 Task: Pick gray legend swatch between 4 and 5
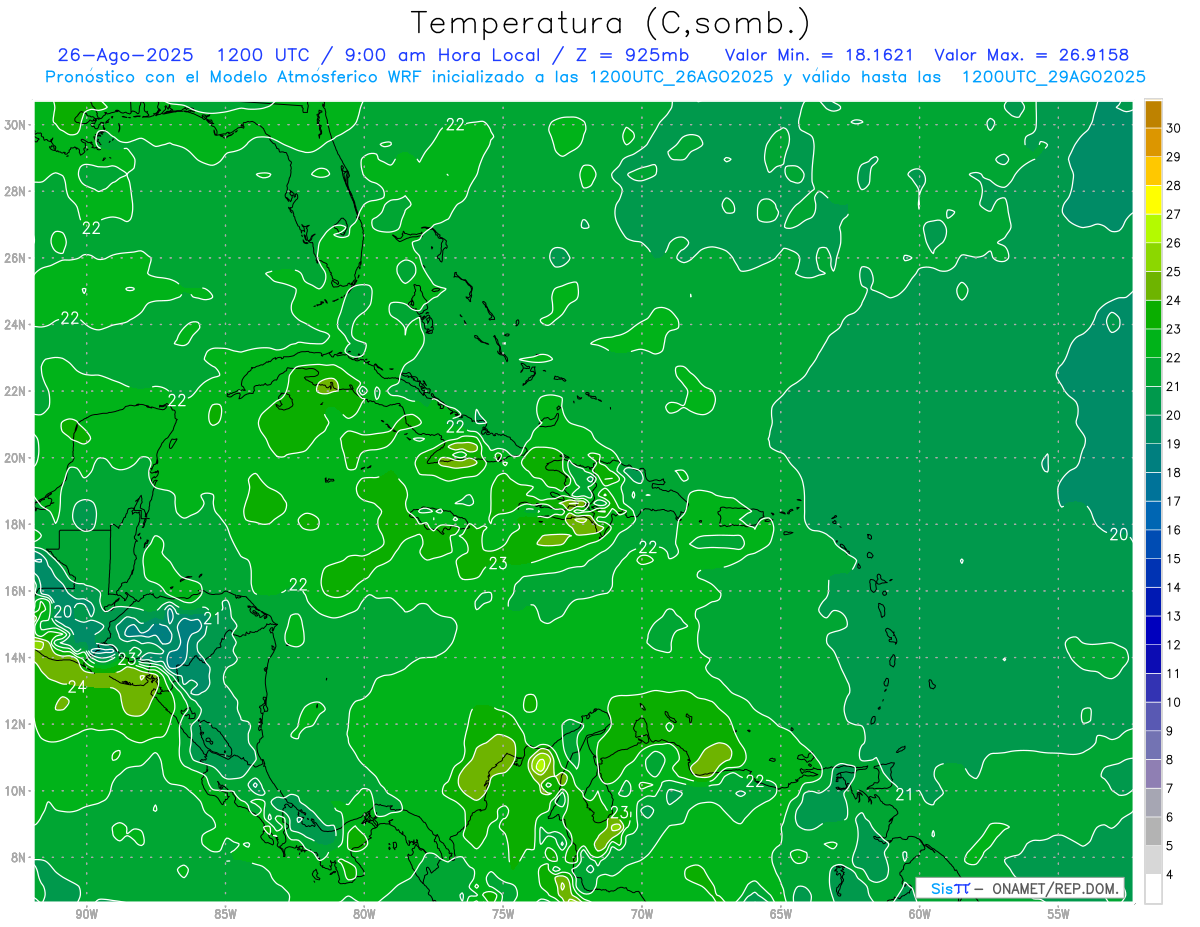click(x=1153, y=861)
